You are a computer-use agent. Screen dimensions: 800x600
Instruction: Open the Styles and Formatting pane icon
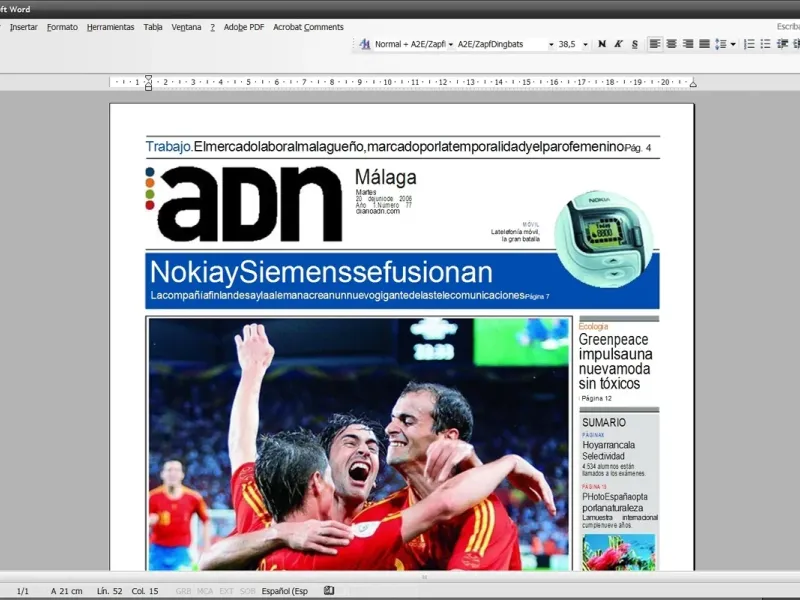364,44
